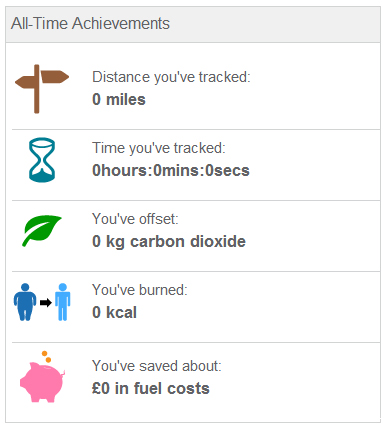The image size is (385, 427).
Task: Click the 'You've burned:' label
Action: [x=140, y=290]
